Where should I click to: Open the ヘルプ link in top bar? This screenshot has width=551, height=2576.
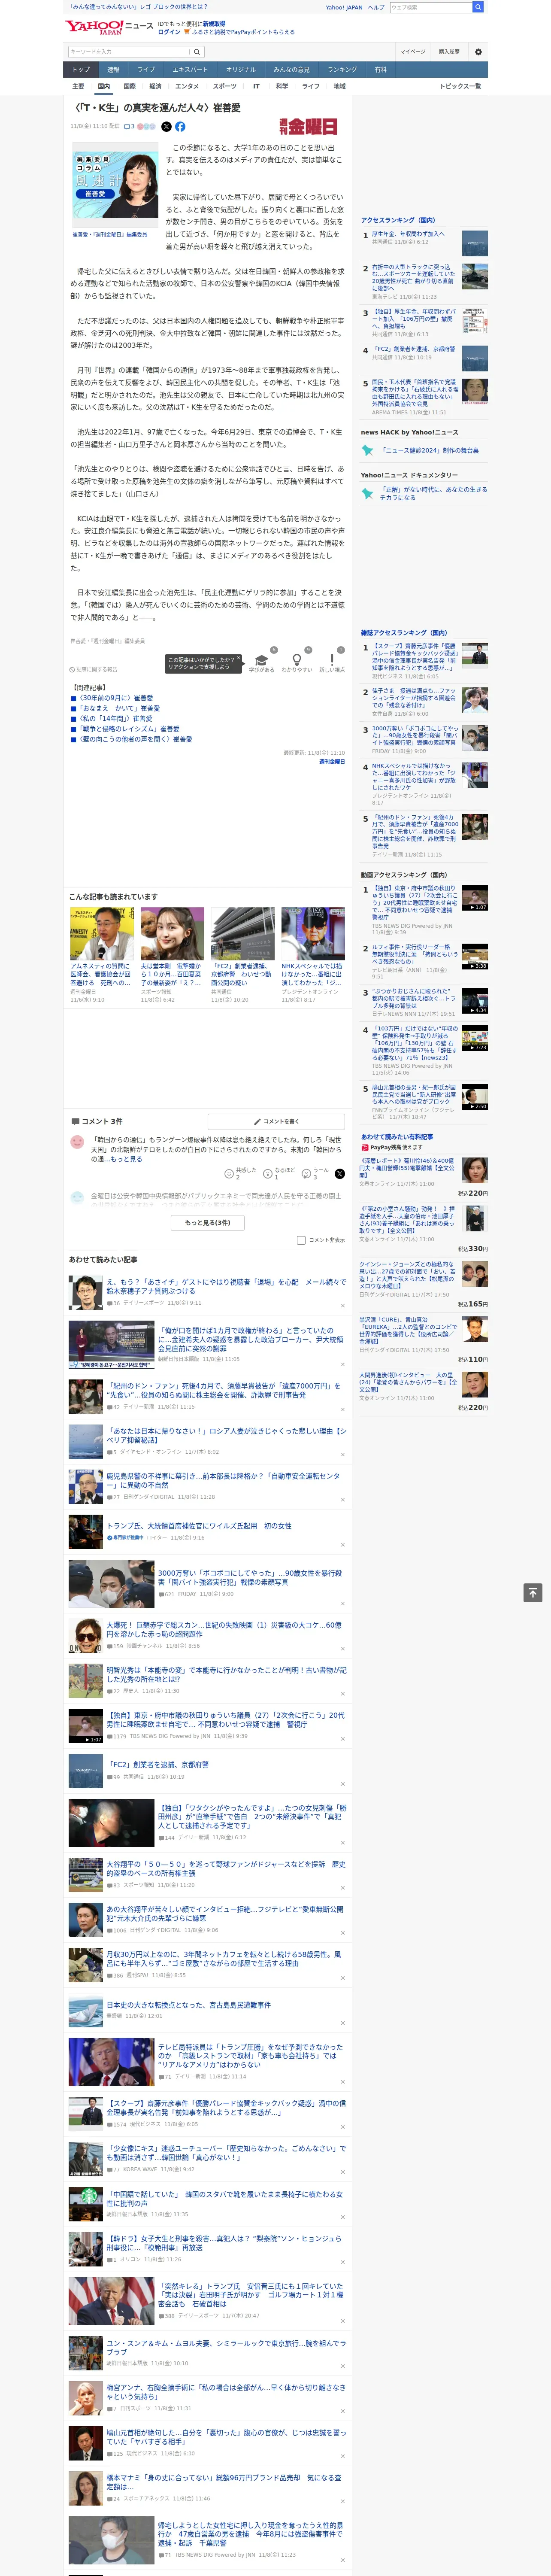375,7
